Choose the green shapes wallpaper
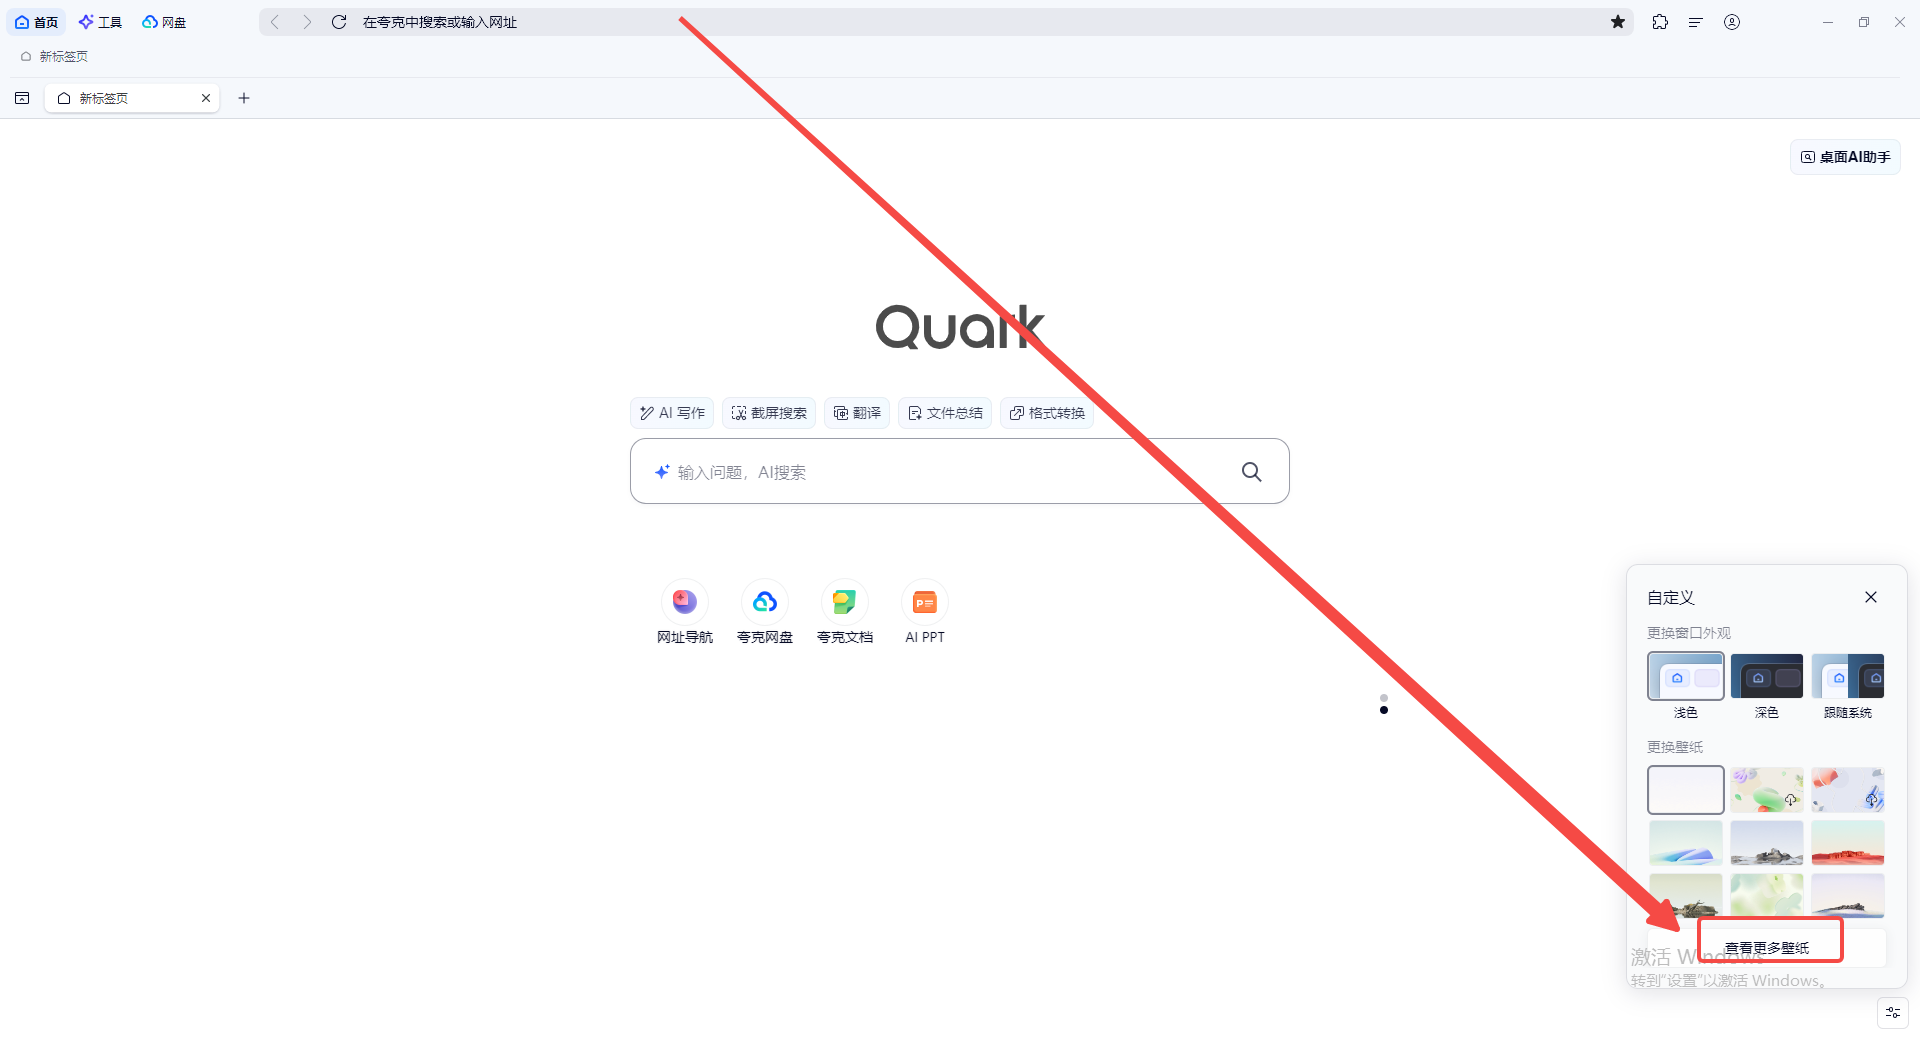The image size is (1920, 1040). [x=1767, y=790]
